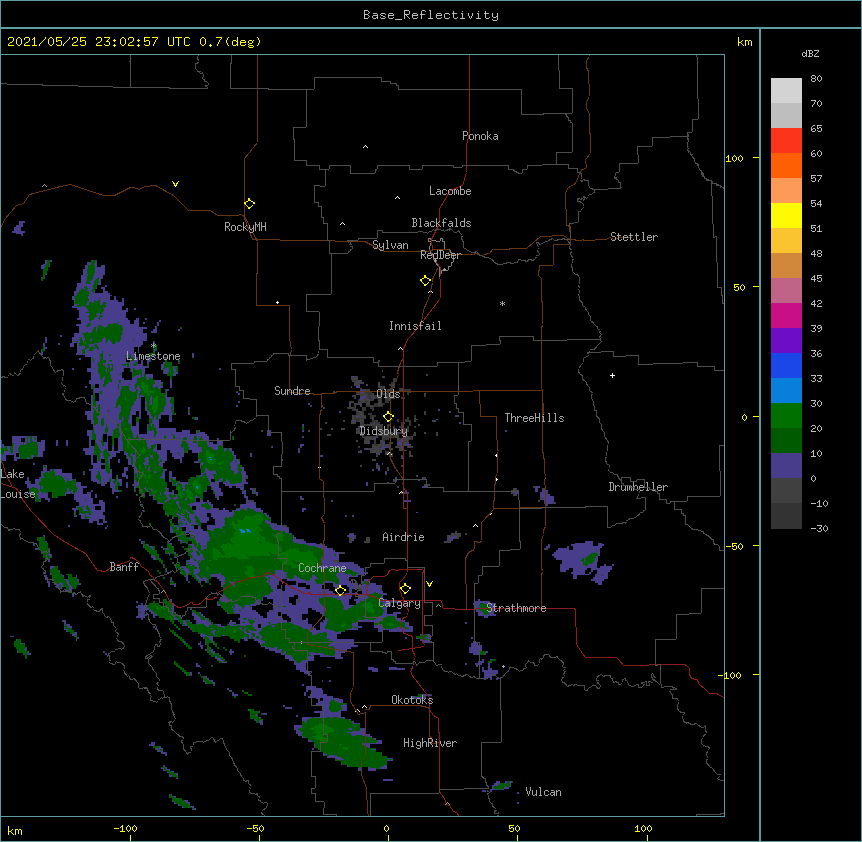Click the ThreeHills city label
The width and height of the screenshot is (862, 842).
[x=534, y=418]
